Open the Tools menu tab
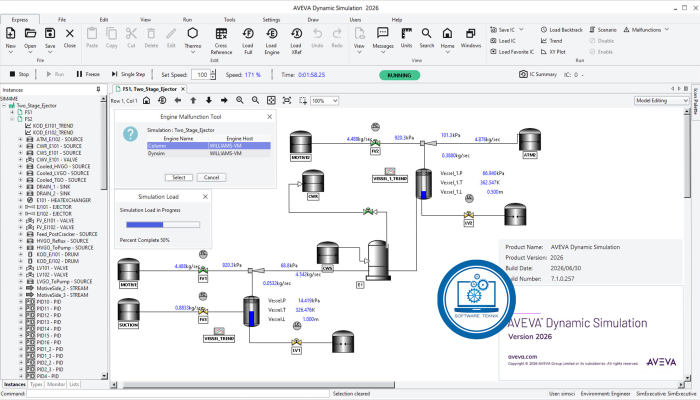Image resolution: width=700 pixels, height=400 pixels. coord(229,20)
